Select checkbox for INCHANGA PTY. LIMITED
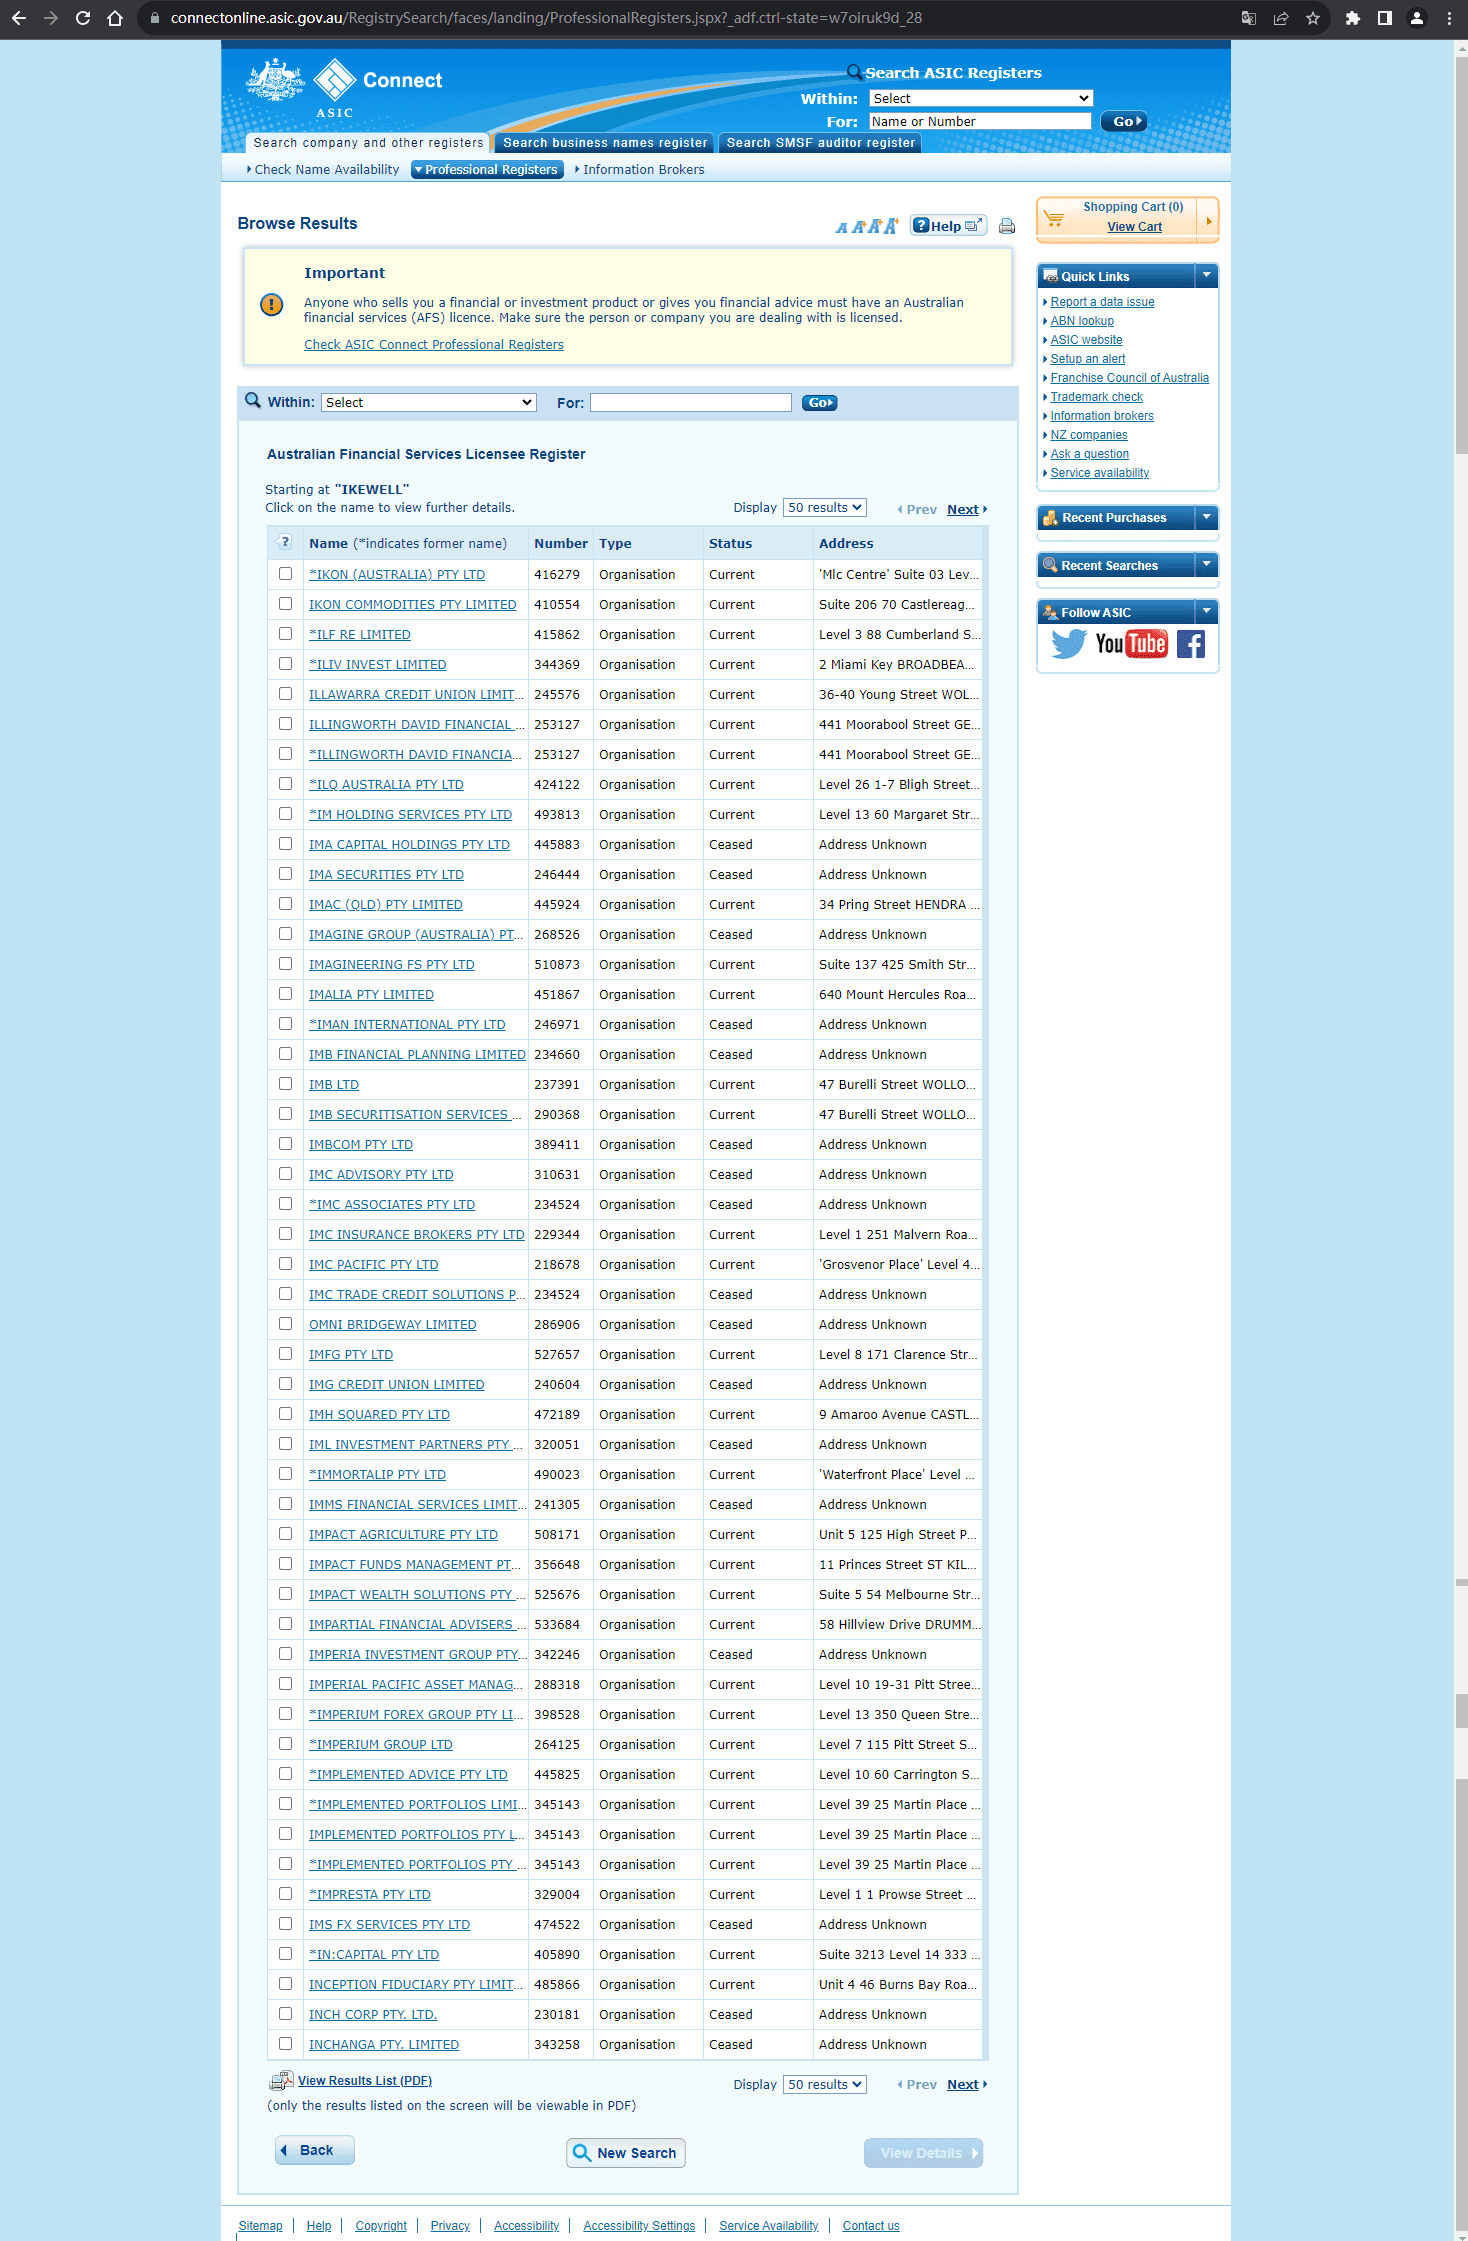1468x2241 pixels. (x=285, y=2044)
